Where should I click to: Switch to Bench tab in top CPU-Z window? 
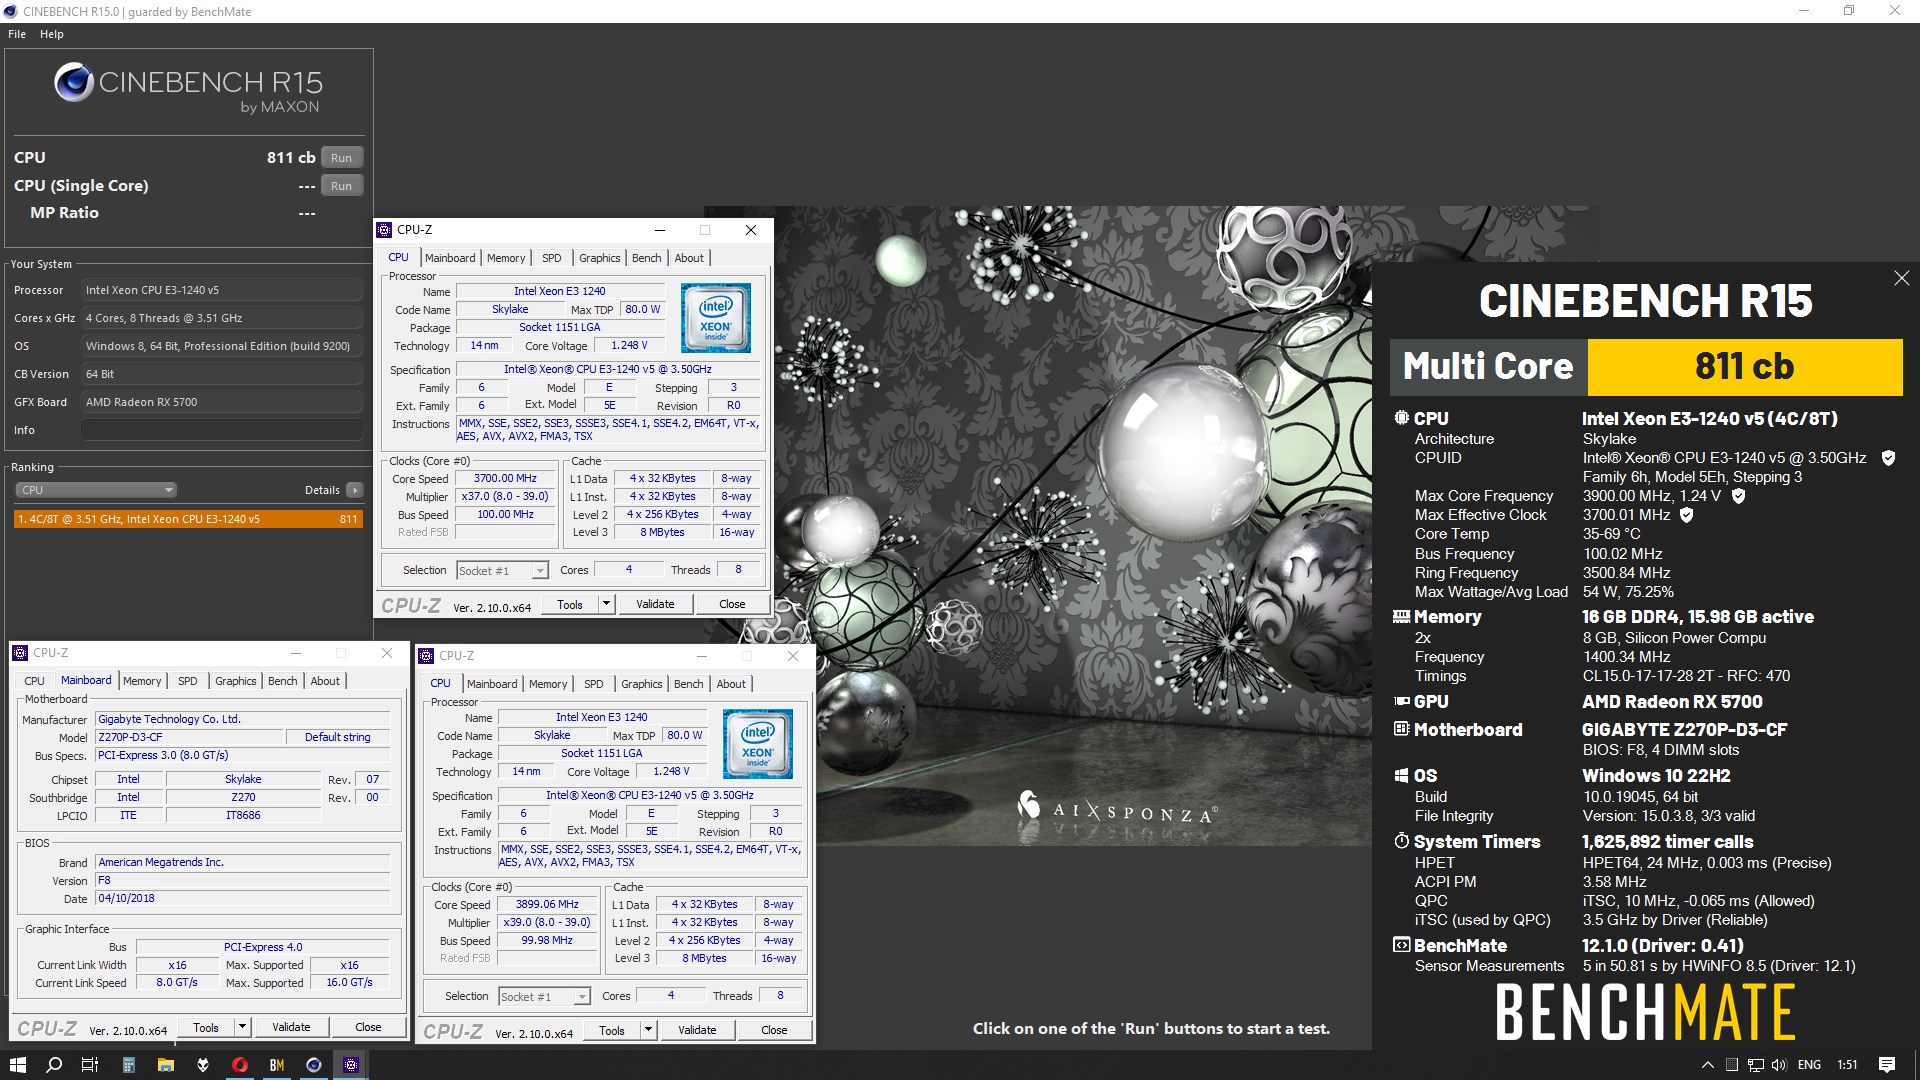[647, 258]
